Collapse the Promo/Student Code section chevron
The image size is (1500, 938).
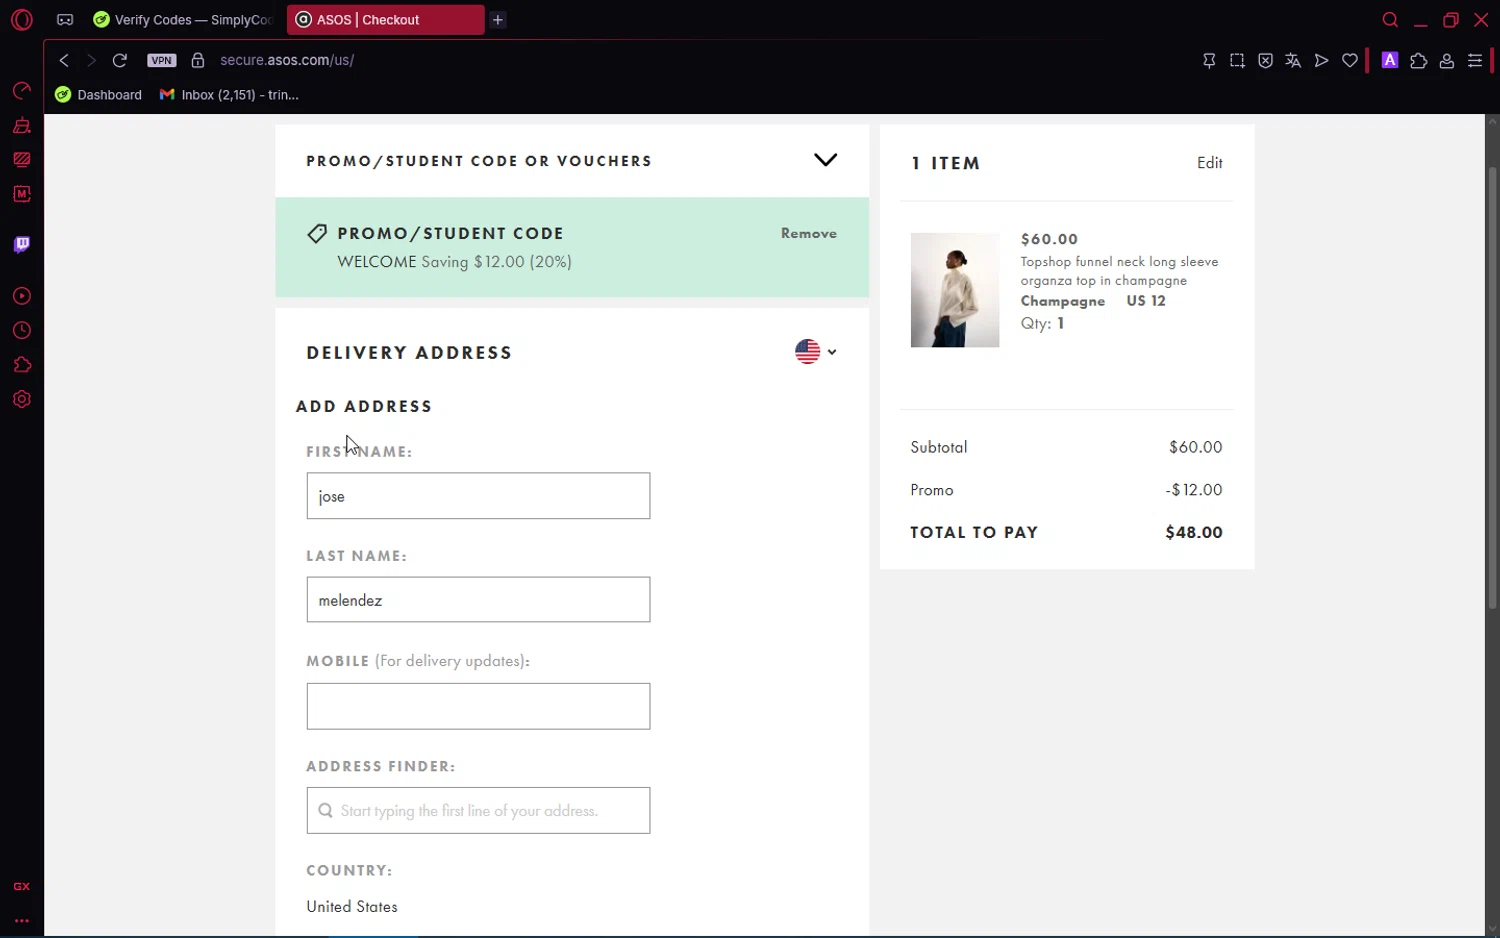click(x=825, y=160)
